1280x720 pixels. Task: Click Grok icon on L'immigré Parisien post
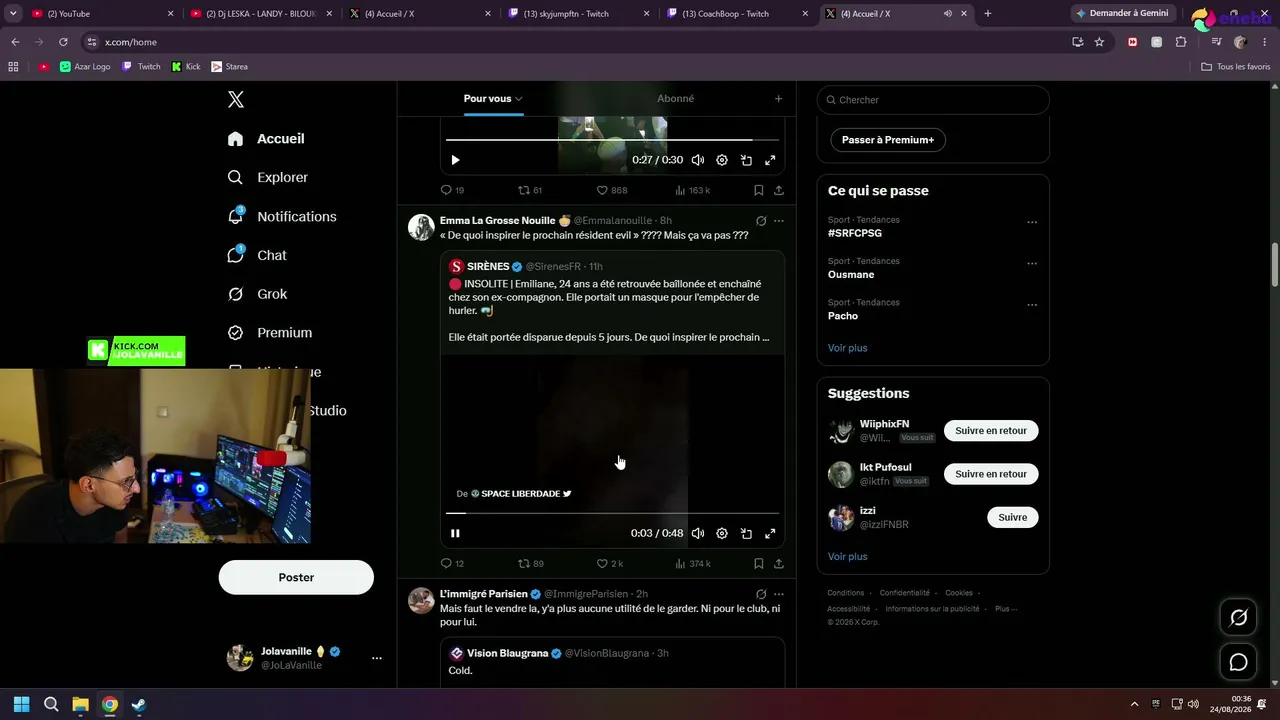(761, 594)
